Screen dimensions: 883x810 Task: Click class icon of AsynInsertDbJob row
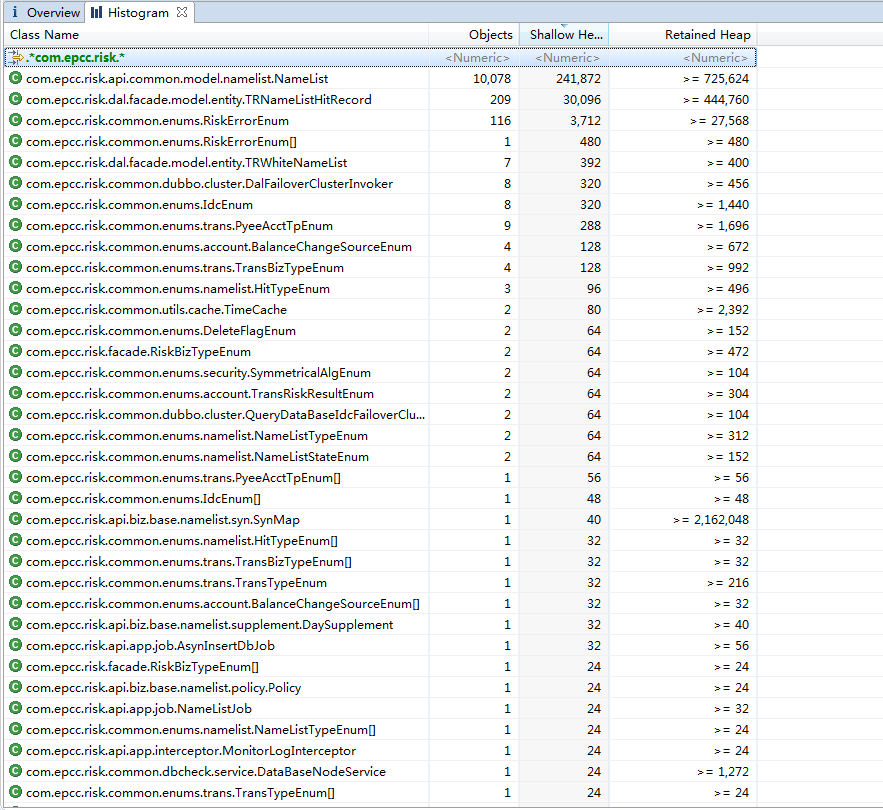[x=16, y=646]
